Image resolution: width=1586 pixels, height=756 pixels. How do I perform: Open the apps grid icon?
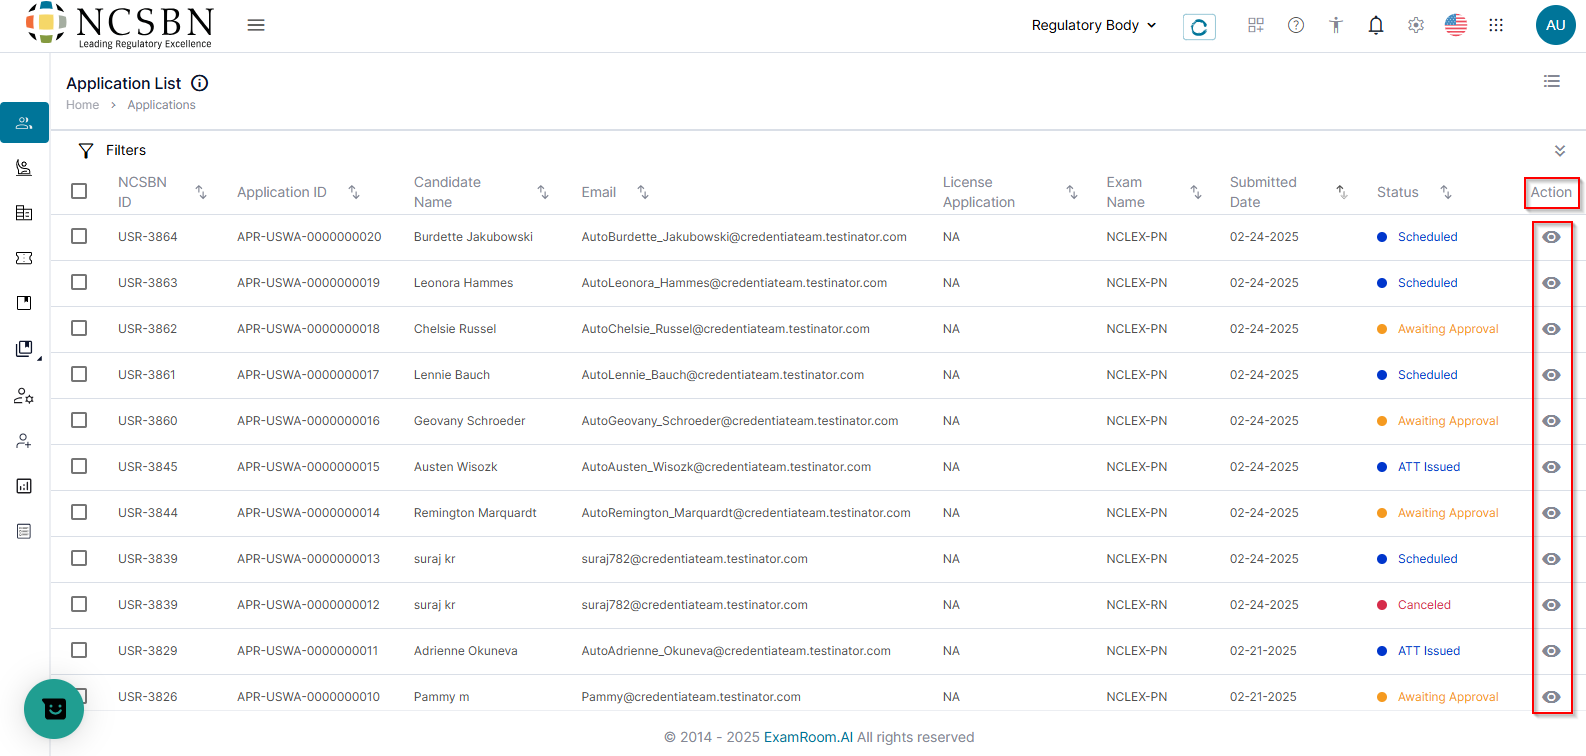[x=1496, y=26]
